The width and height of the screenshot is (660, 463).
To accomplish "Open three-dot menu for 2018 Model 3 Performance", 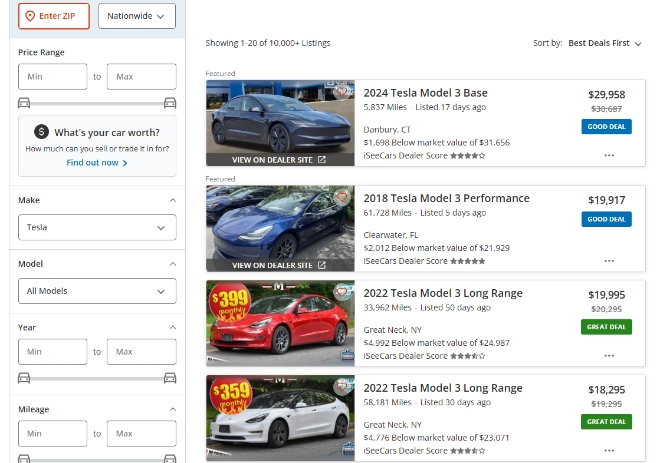I will [608, 260].
